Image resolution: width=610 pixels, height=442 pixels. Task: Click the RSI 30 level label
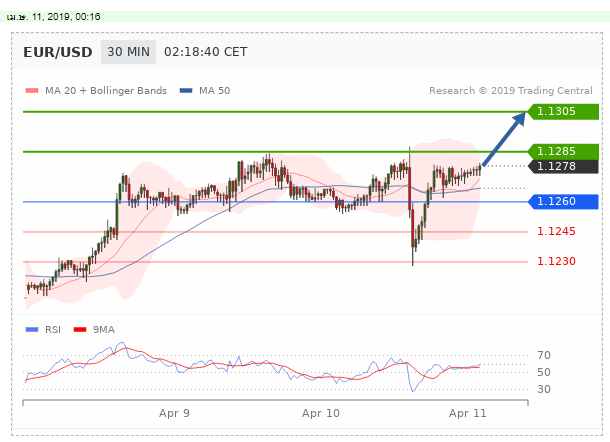click(x=544, y=389)
